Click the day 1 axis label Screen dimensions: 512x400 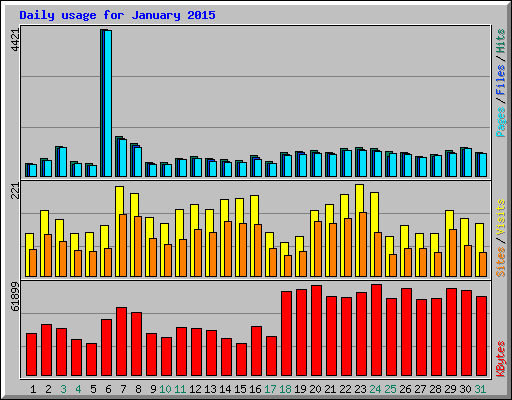click(x=33, y=389)
